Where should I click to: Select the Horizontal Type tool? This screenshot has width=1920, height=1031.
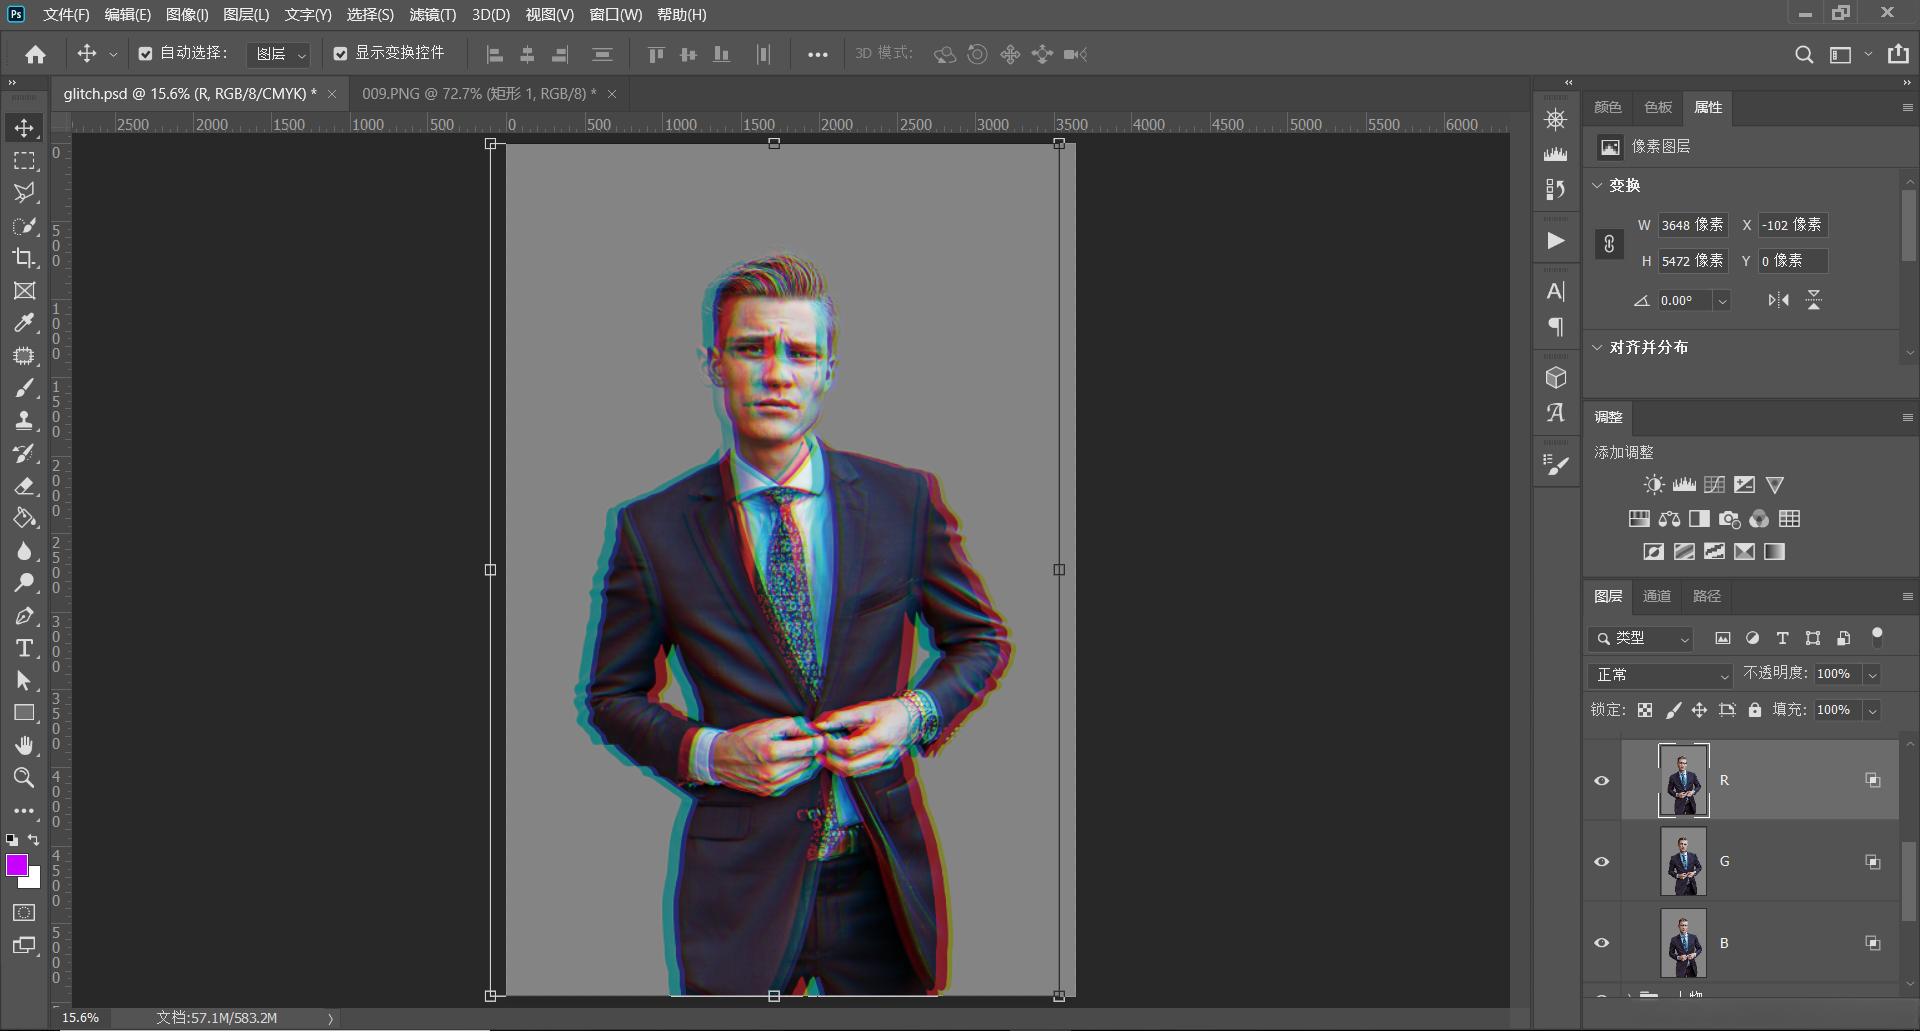click(x=24, y=648)
